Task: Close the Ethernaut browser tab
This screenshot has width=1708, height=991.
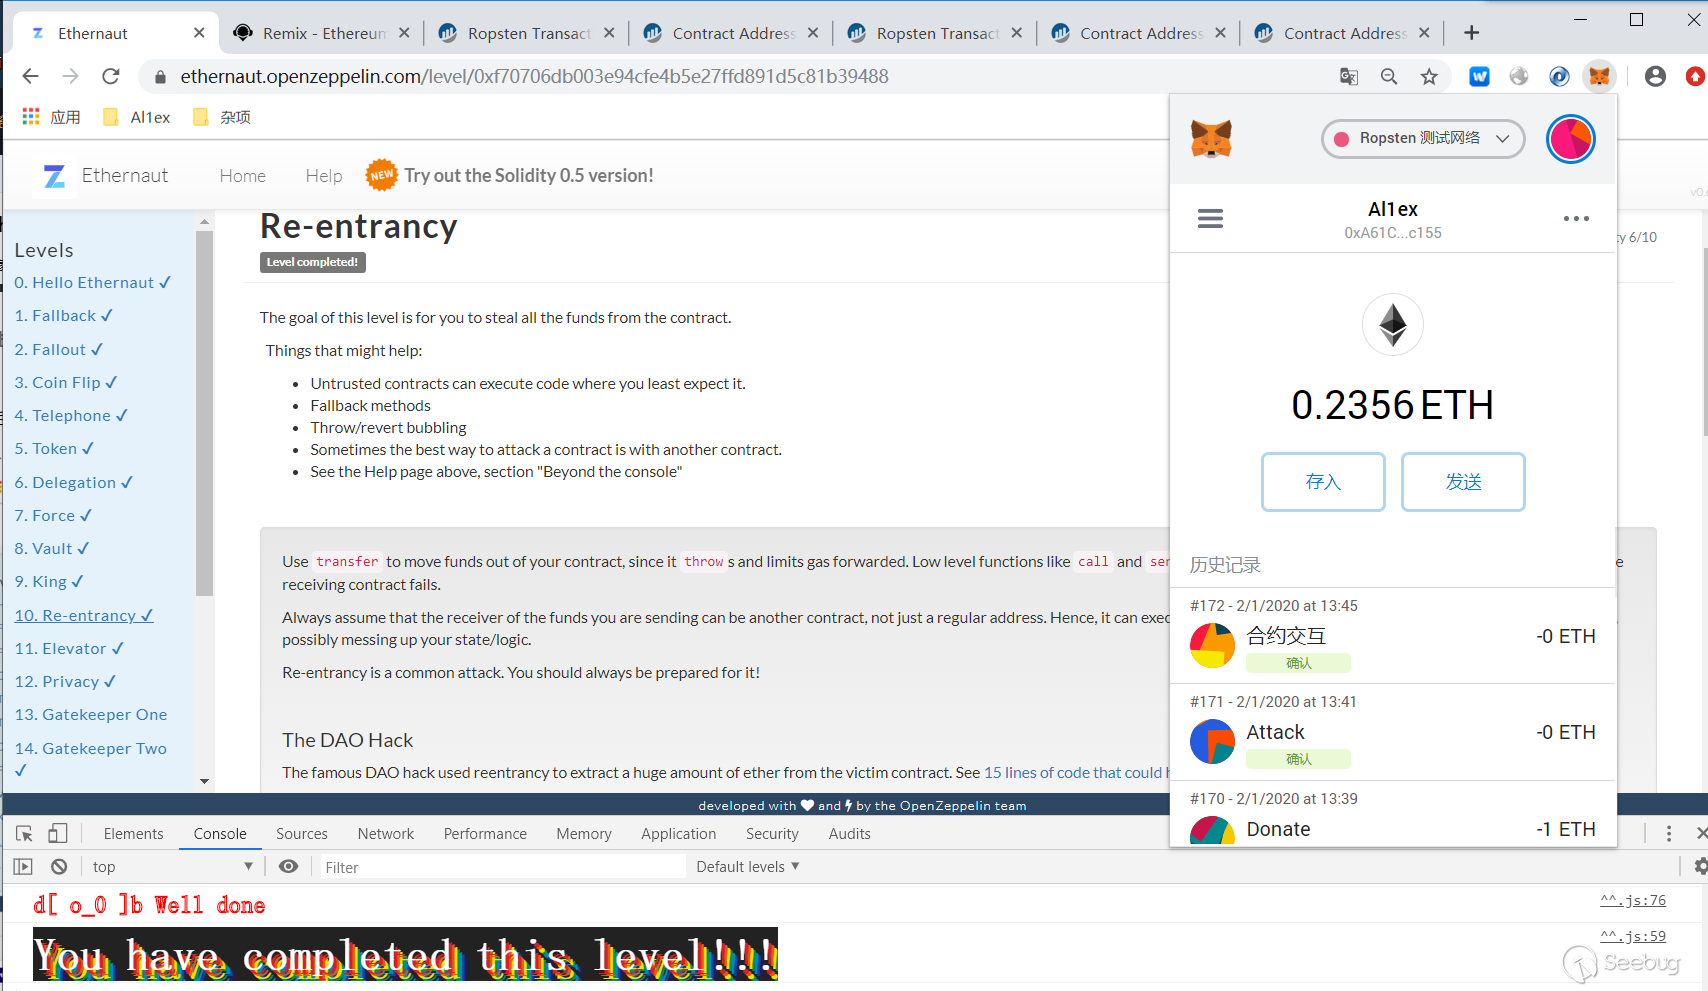Action: 199,33
